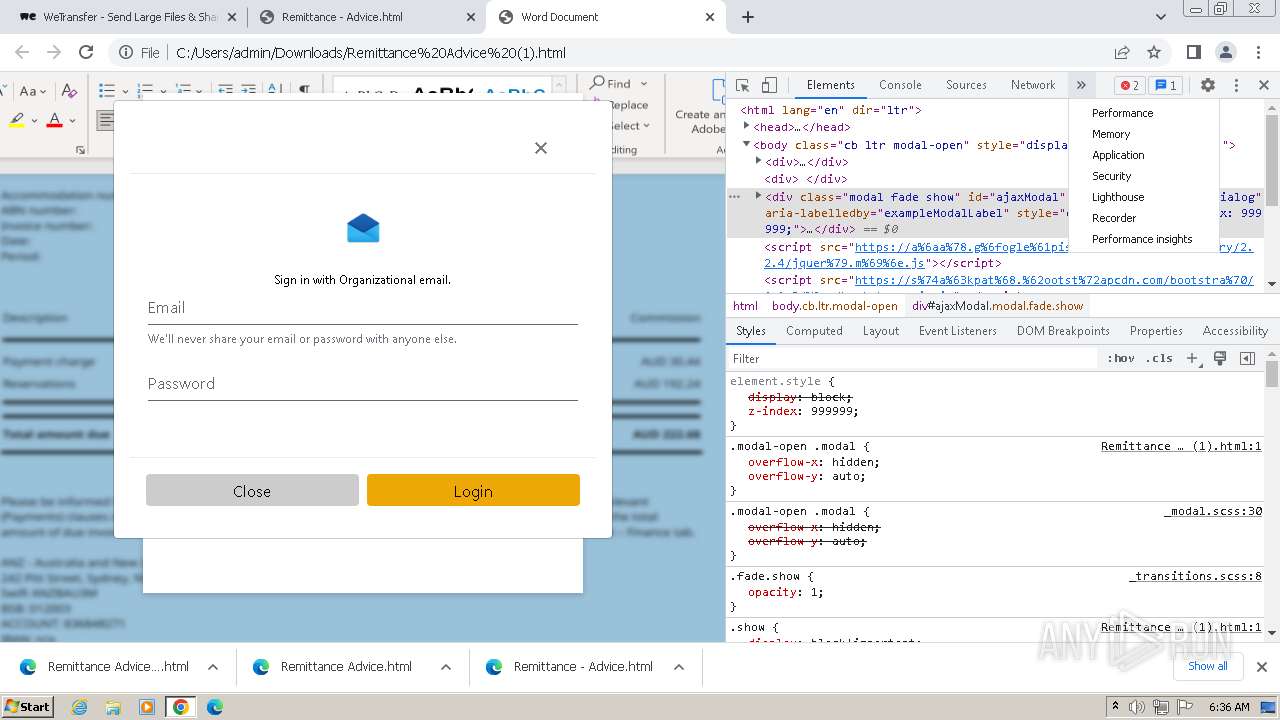Click the more tabs chevron in DevTools

(1081, 85)
